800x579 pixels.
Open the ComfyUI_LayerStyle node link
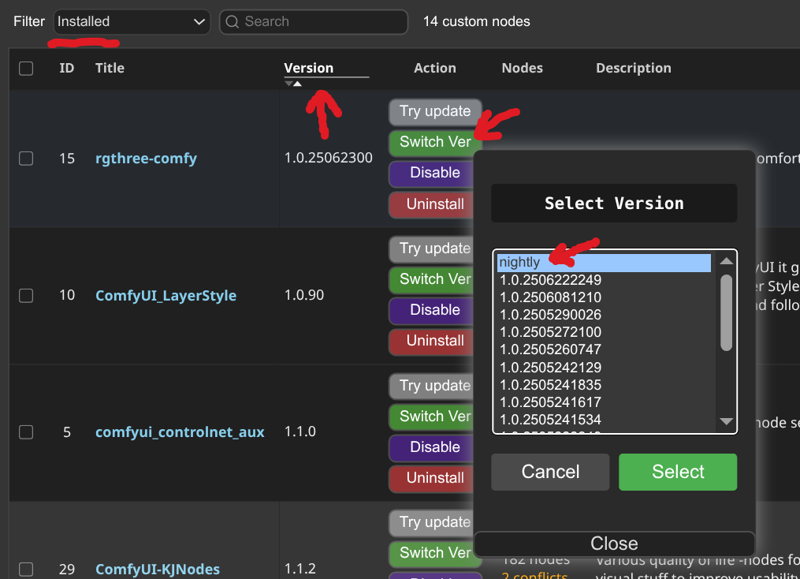(166, 296)
